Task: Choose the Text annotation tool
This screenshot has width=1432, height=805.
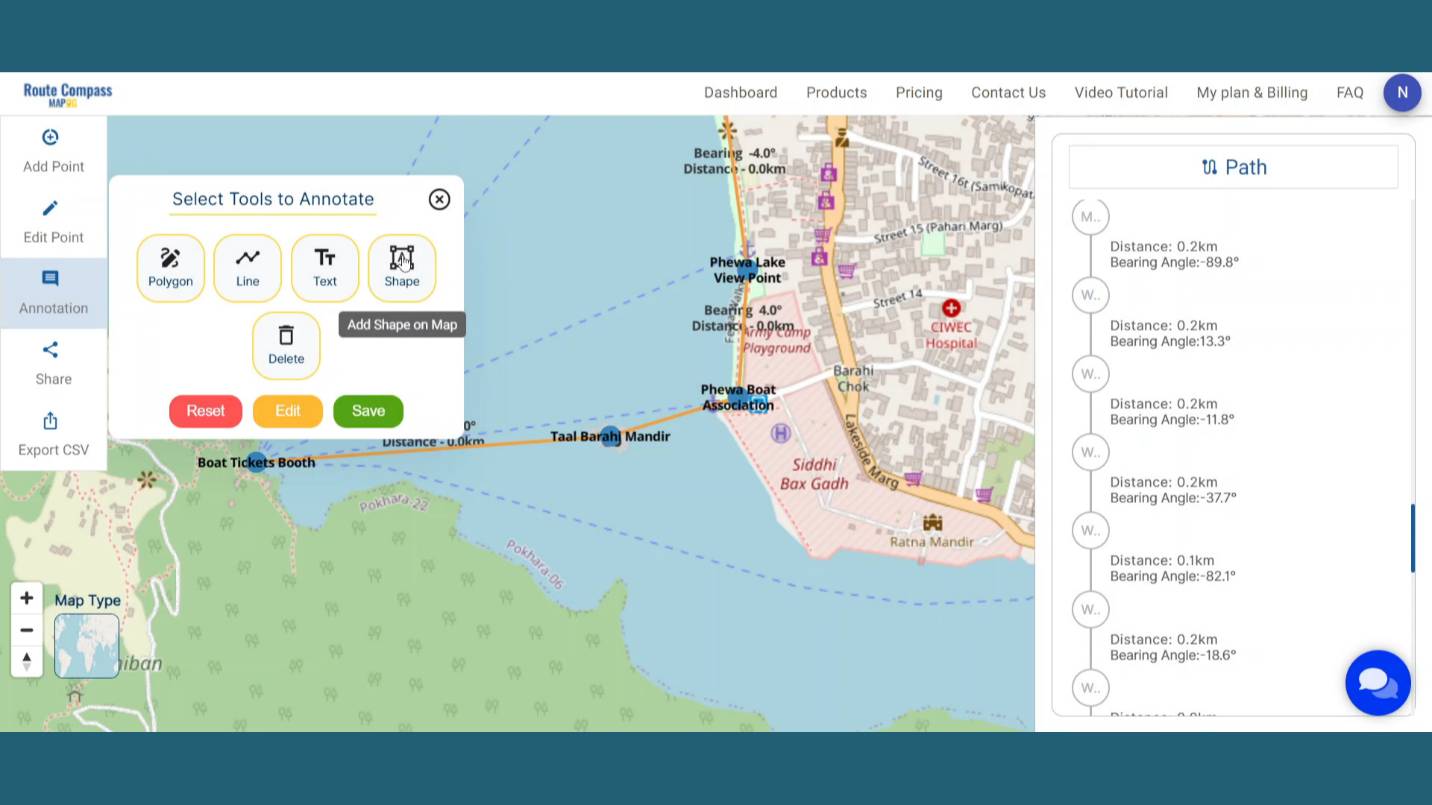Action: tap(325, 268)
